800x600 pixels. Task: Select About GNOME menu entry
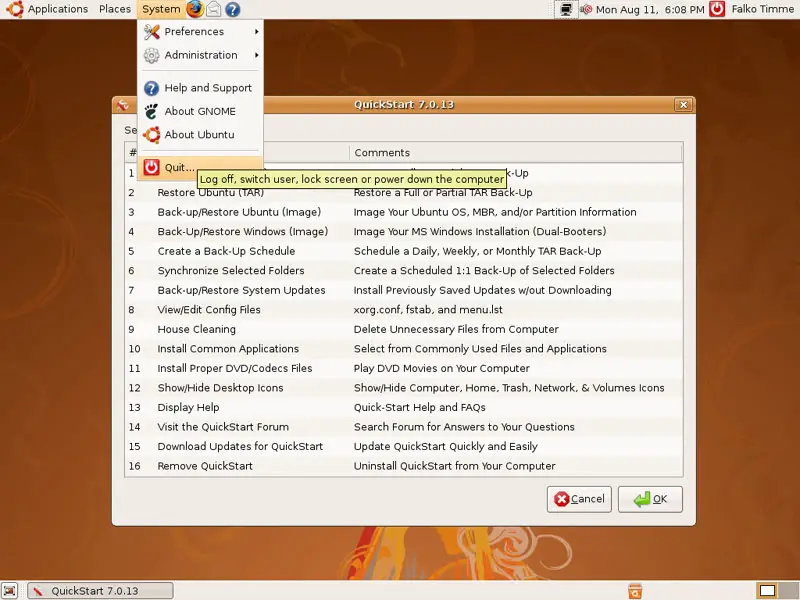(201, 111)
